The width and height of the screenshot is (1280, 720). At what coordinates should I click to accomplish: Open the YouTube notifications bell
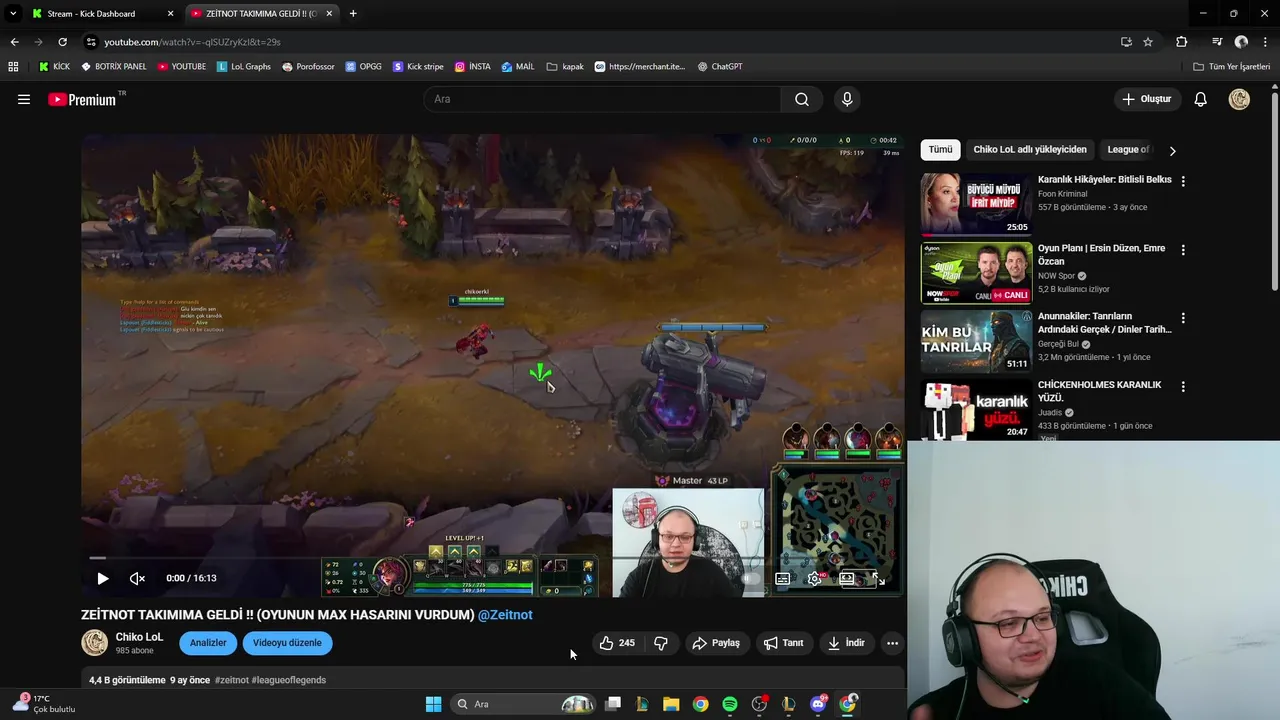coord(1201,99)
